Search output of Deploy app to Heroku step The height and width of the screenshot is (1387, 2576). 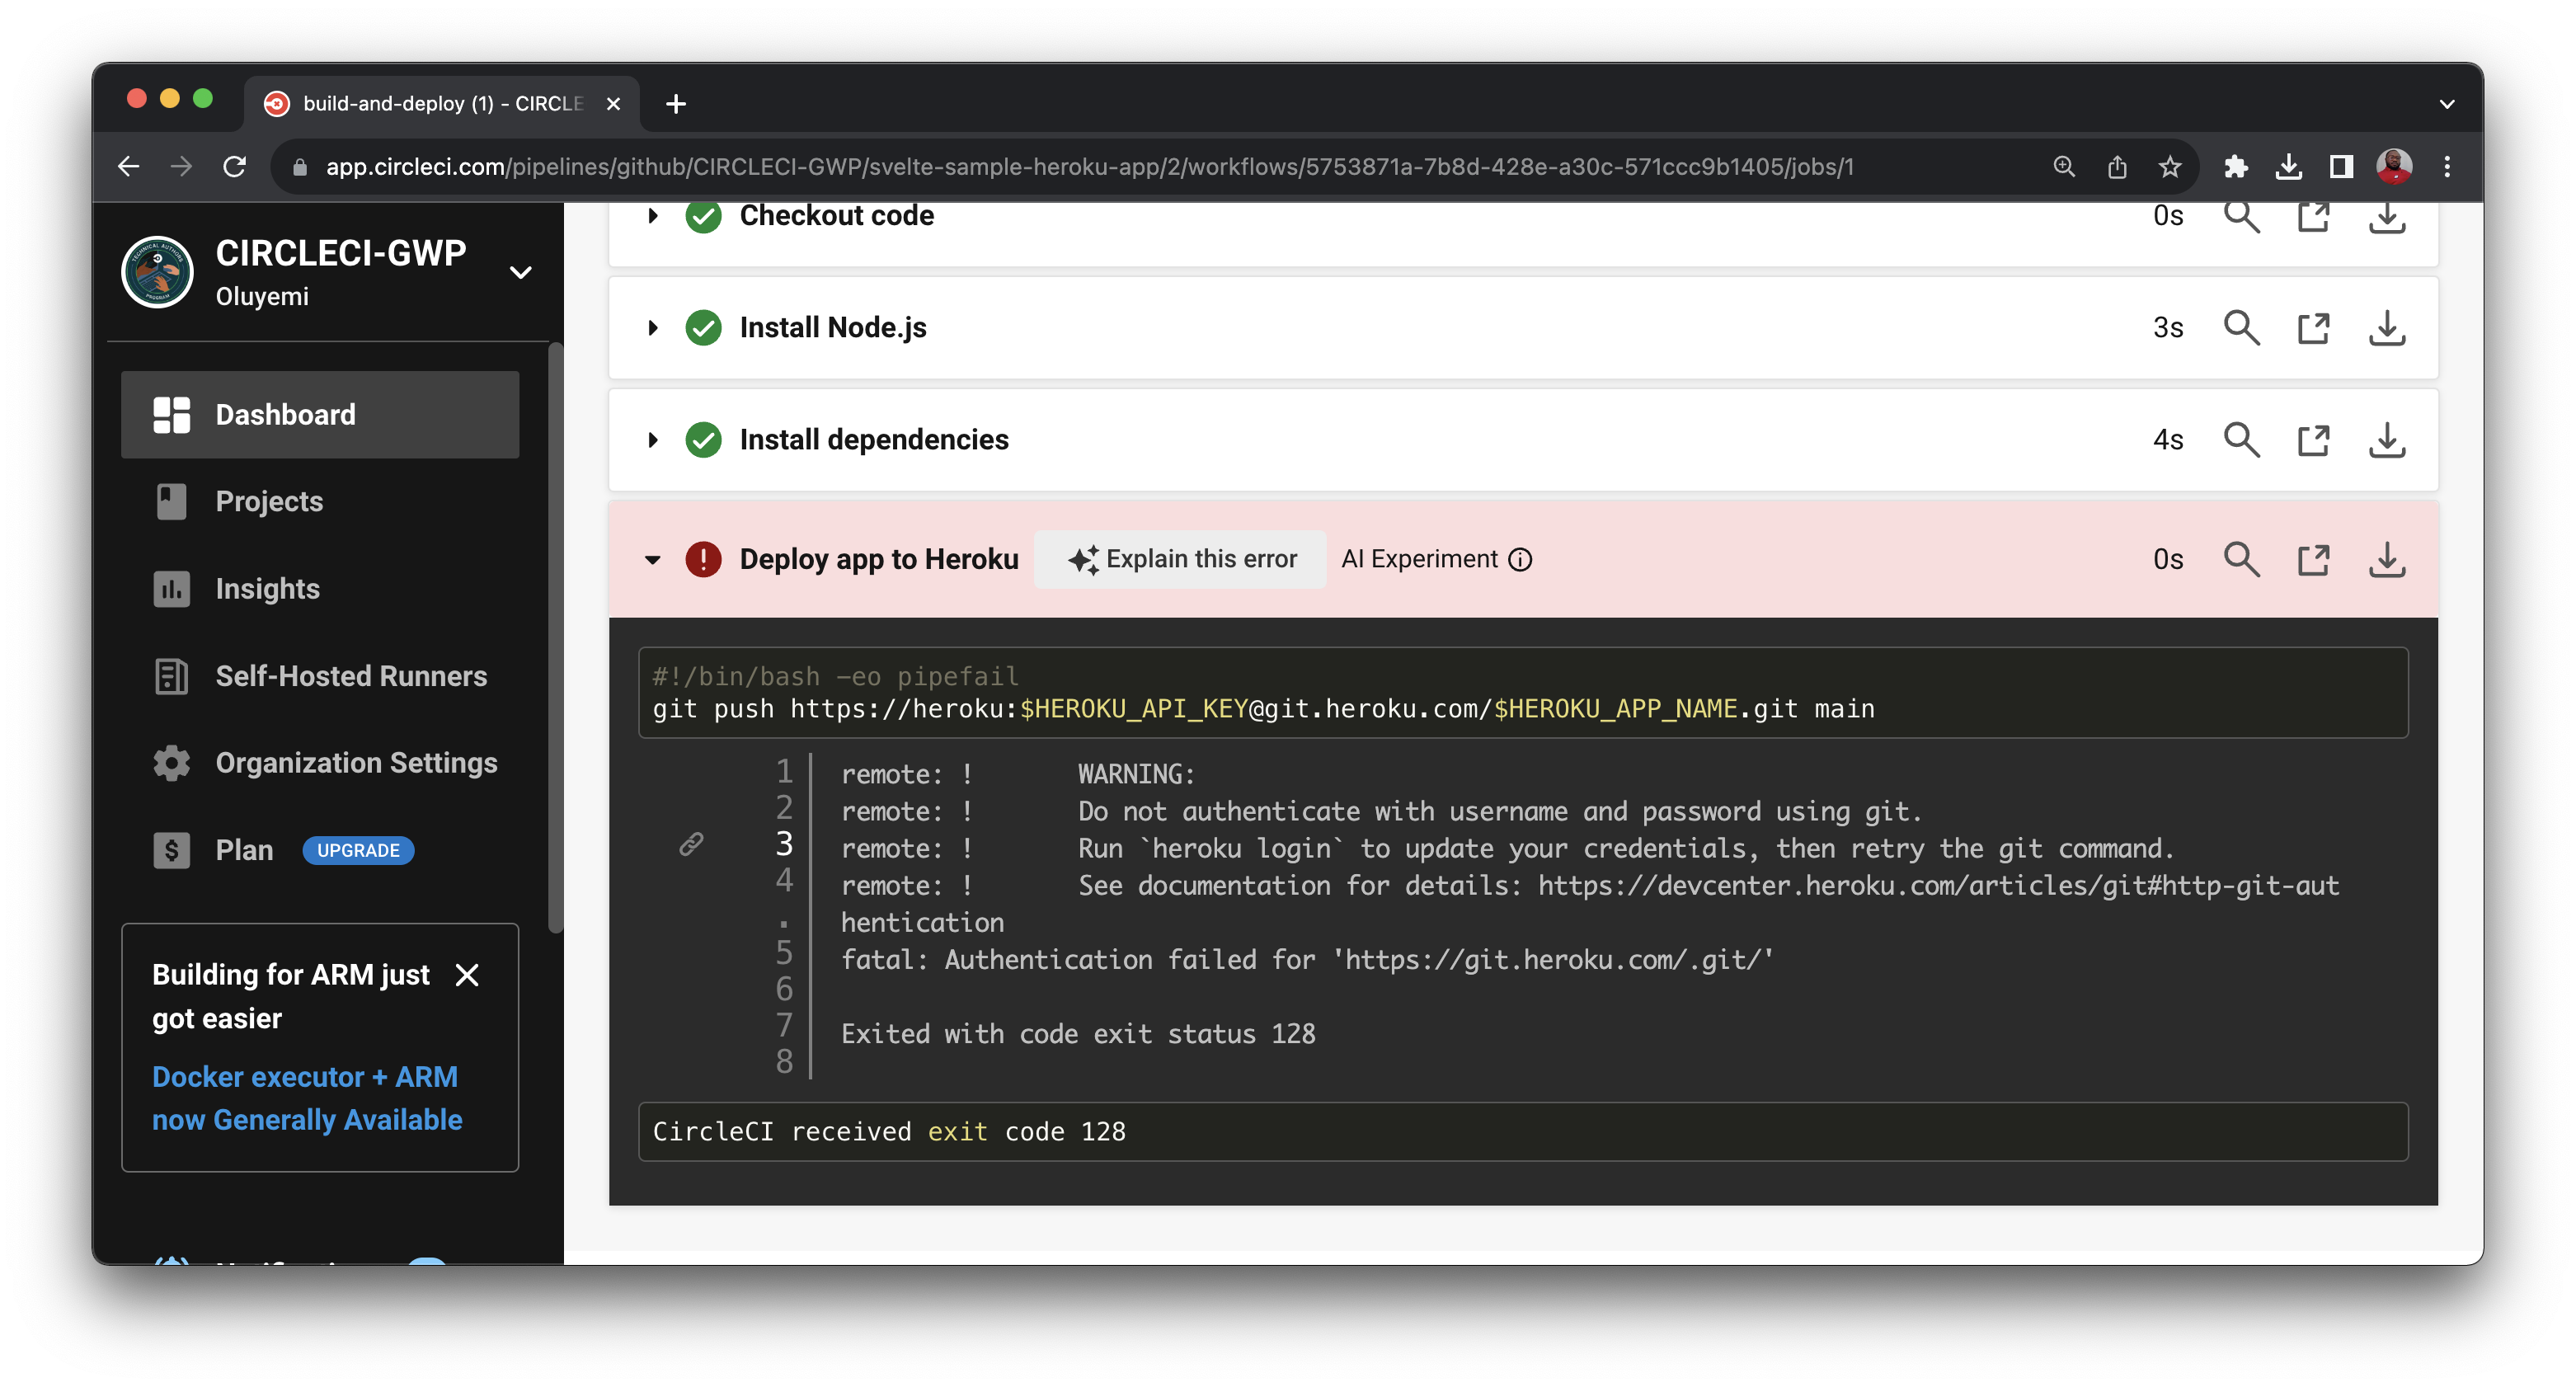(2240, 559)
